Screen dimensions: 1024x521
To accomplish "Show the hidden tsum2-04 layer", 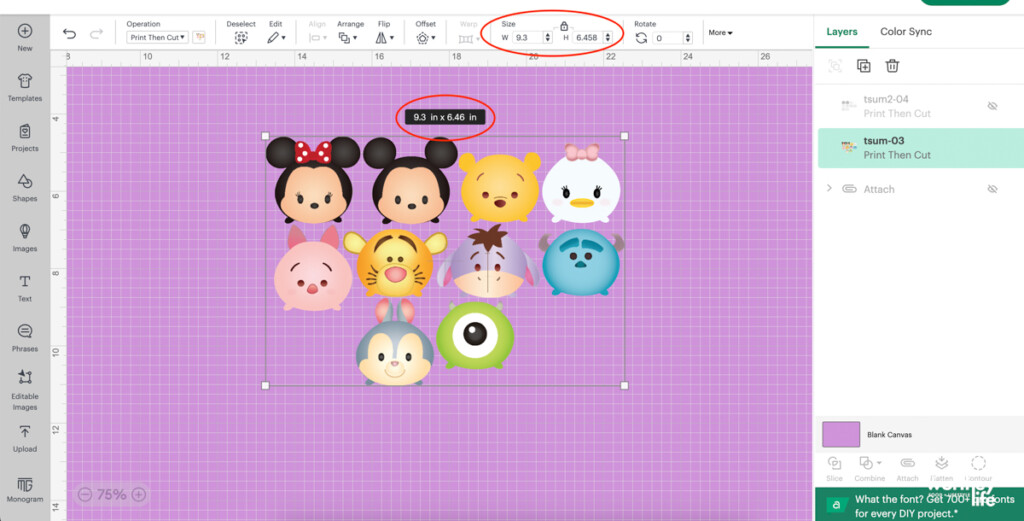I will pos(992,106).
